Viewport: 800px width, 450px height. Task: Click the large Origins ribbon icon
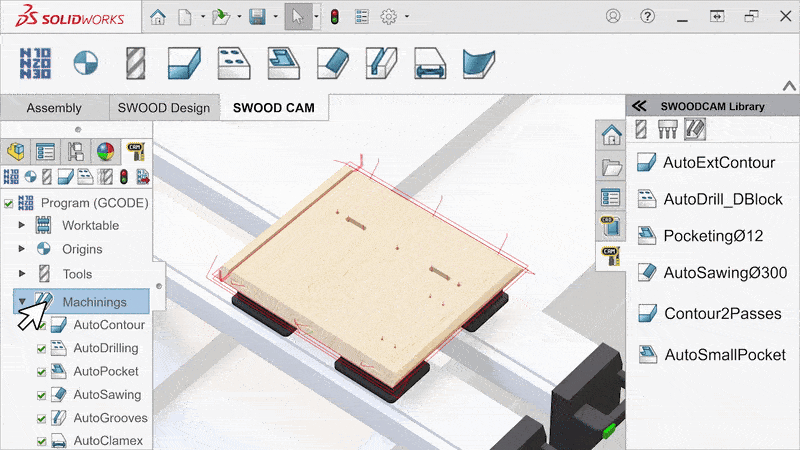coord(85,63)
